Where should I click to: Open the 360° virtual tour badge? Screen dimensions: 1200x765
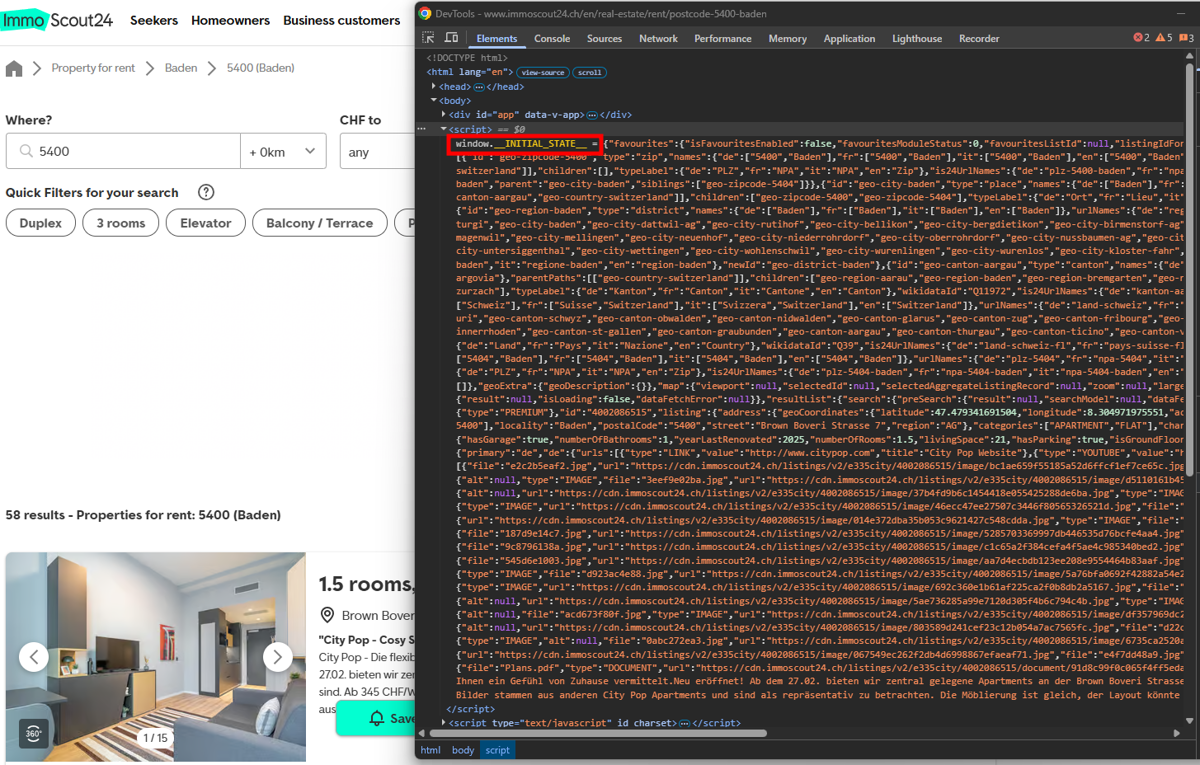(36, 733)
